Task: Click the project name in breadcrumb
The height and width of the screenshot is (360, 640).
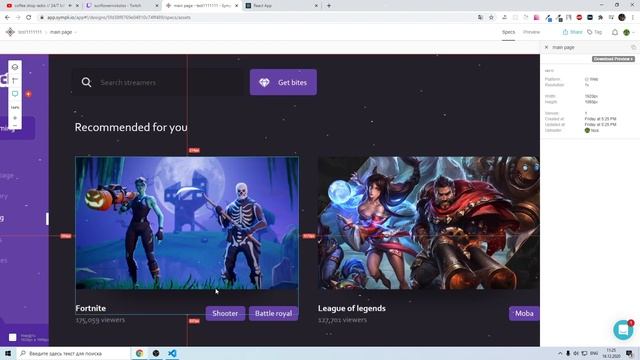Action: pyautogui.click(x=29, y=32)
